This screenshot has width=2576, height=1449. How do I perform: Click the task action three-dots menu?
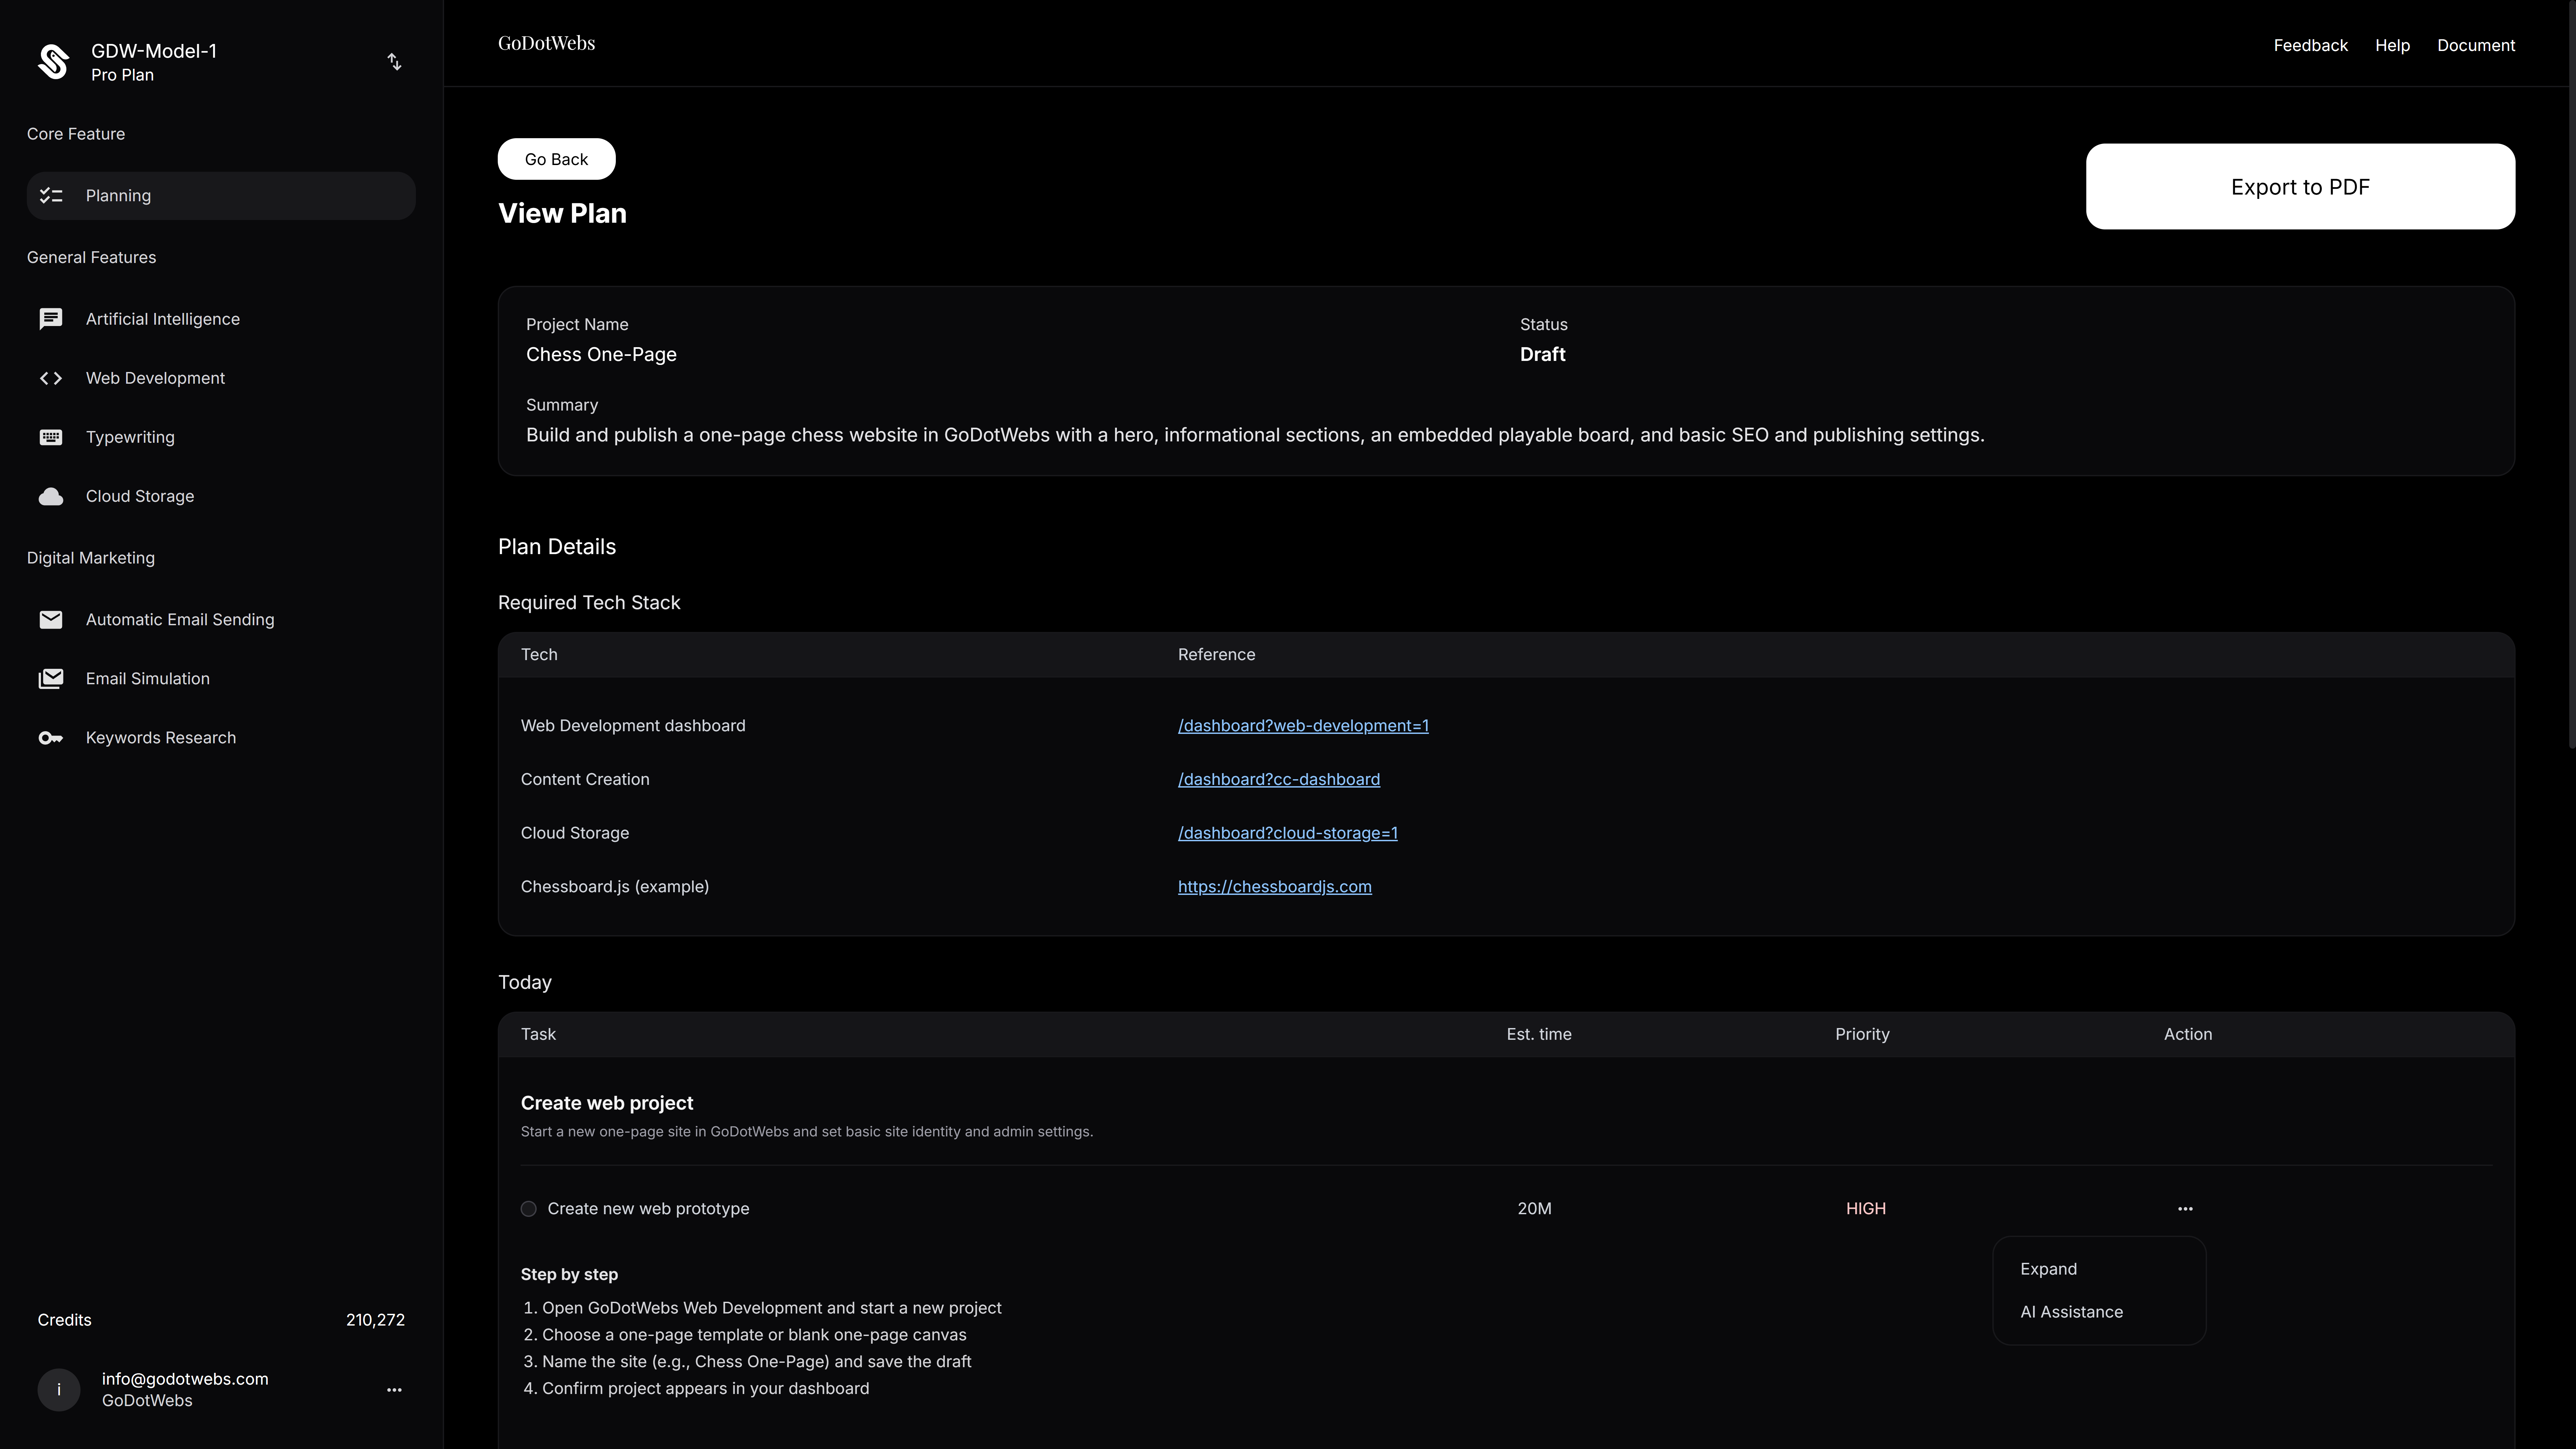point(2185,1209)
